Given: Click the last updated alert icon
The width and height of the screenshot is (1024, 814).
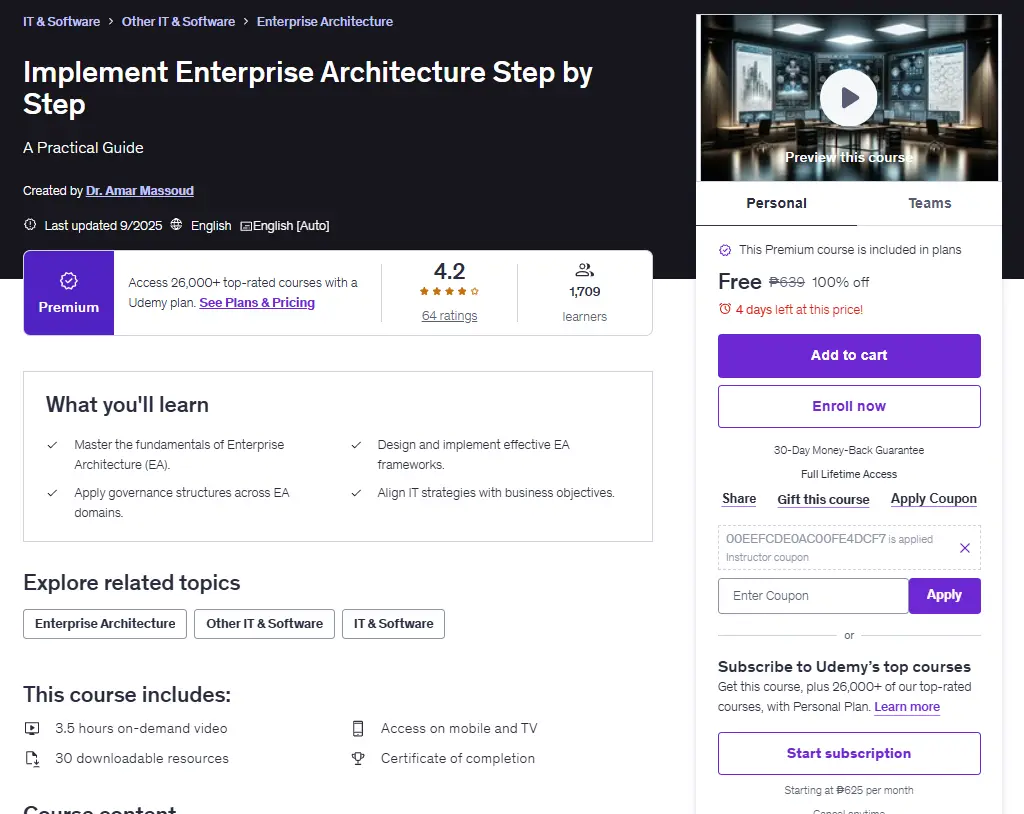Looking at the screenshot, I should pyautogui.click(x=30, y=225).
